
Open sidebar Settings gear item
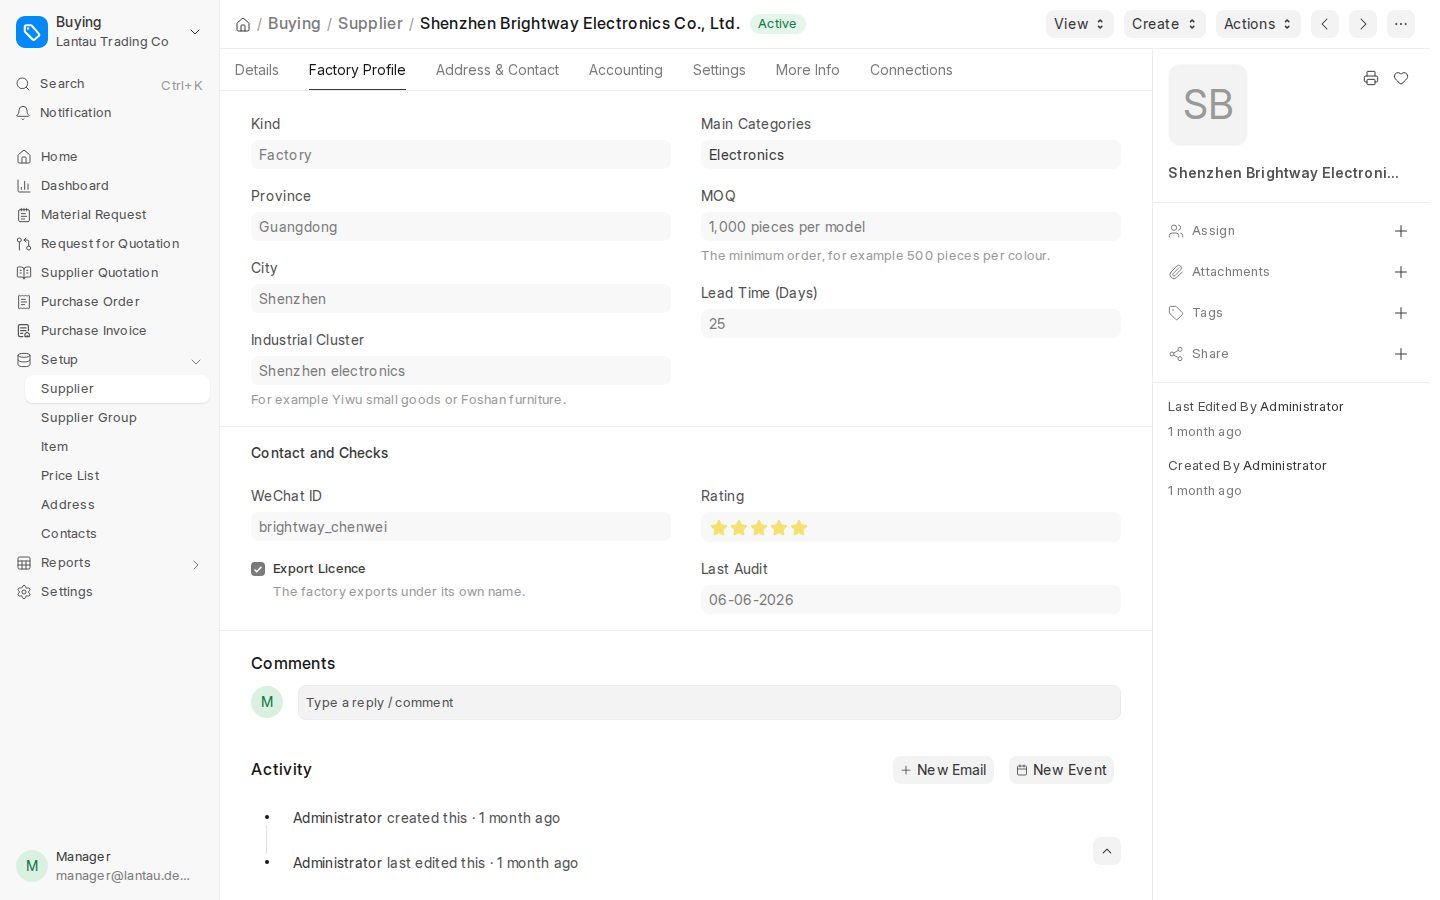(x=109, y=592)
